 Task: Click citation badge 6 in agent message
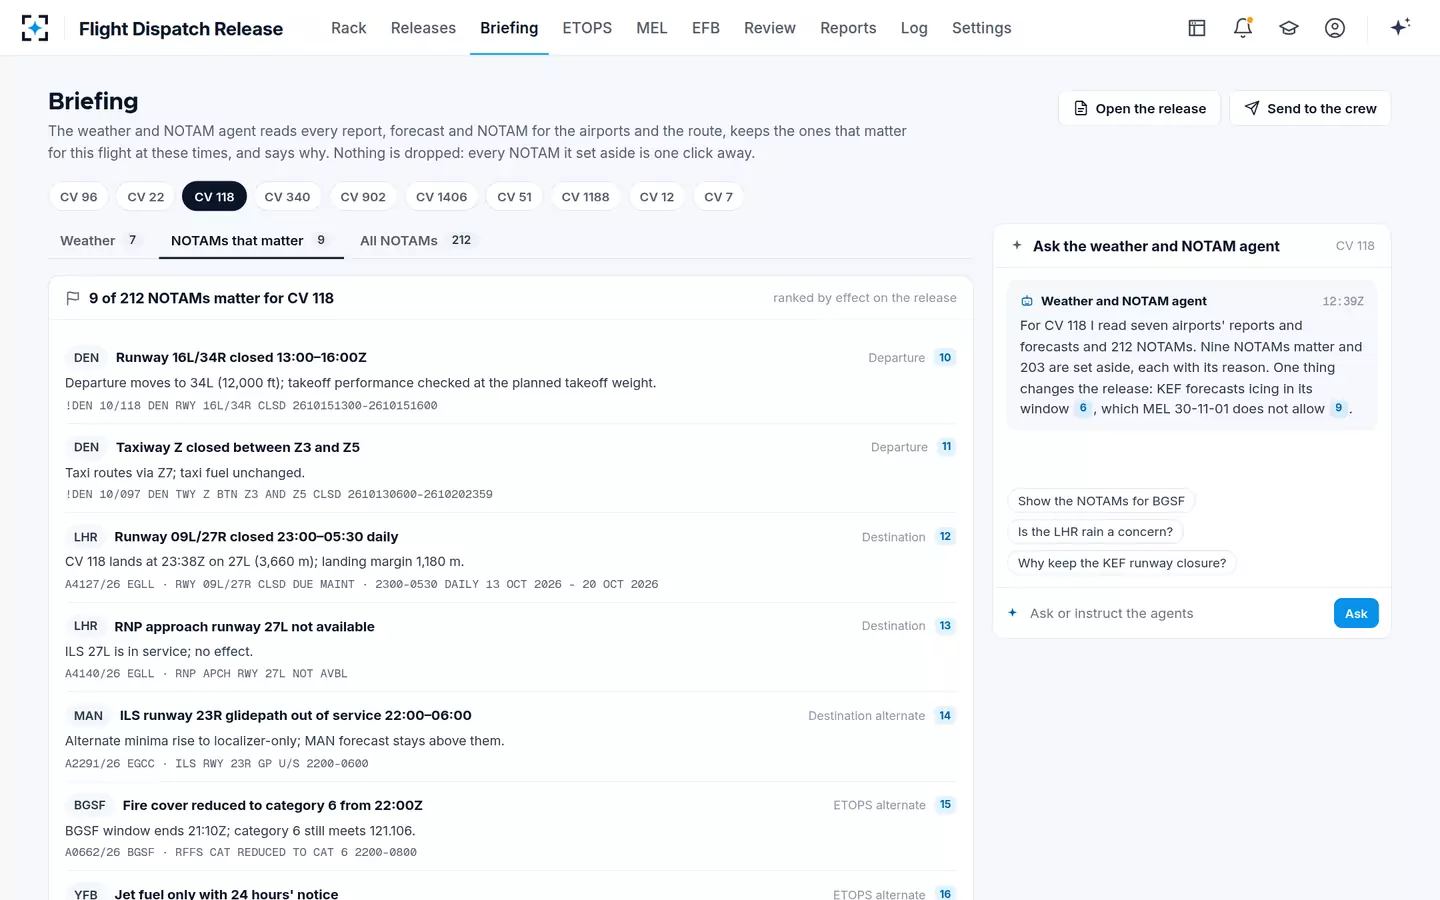click(x=1083, y=408)
